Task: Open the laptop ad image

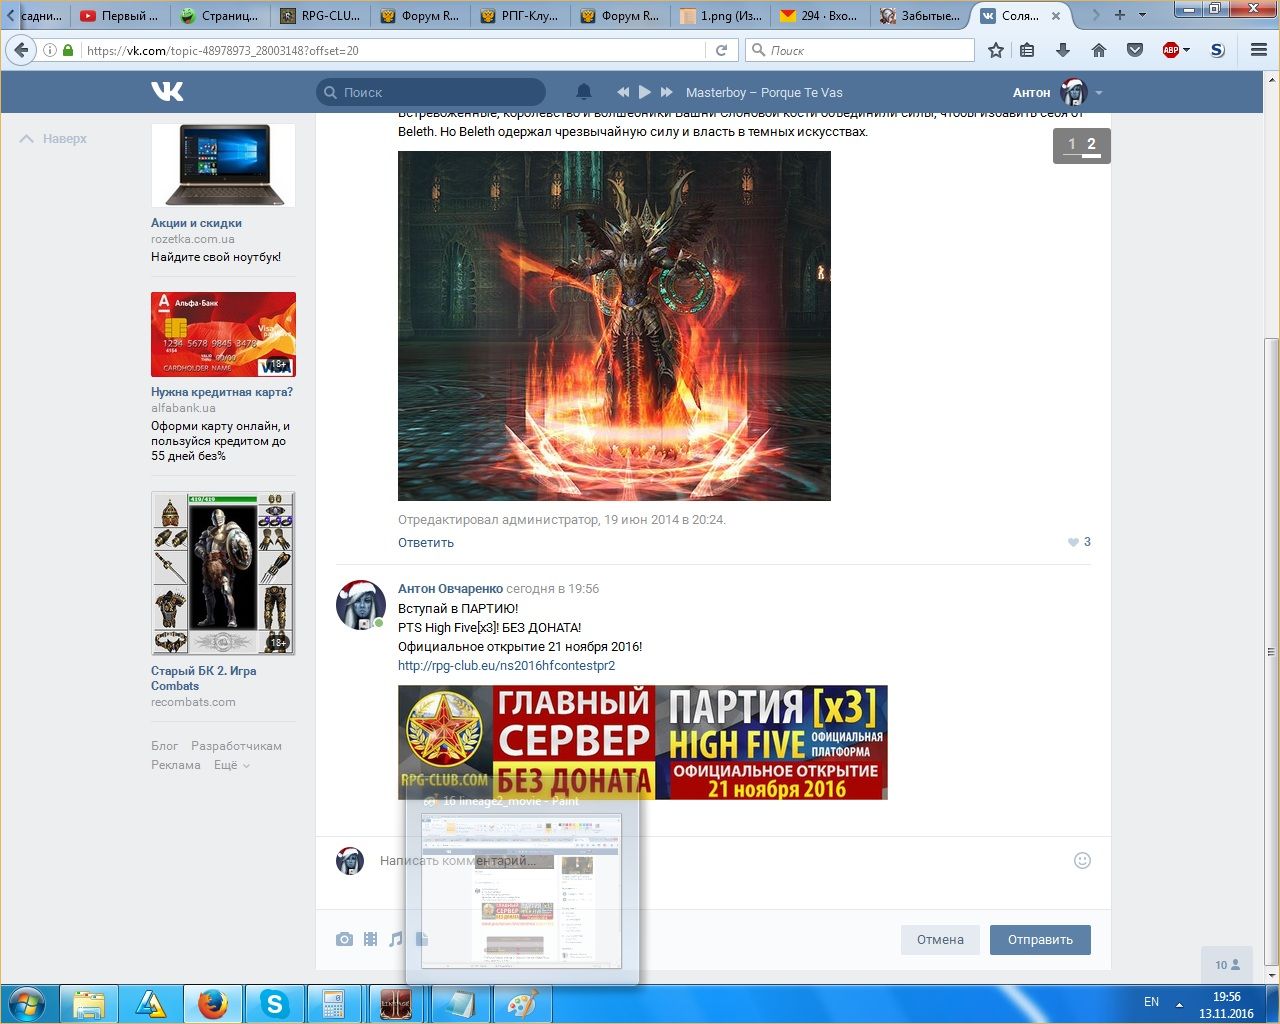Action: point(223,165)
